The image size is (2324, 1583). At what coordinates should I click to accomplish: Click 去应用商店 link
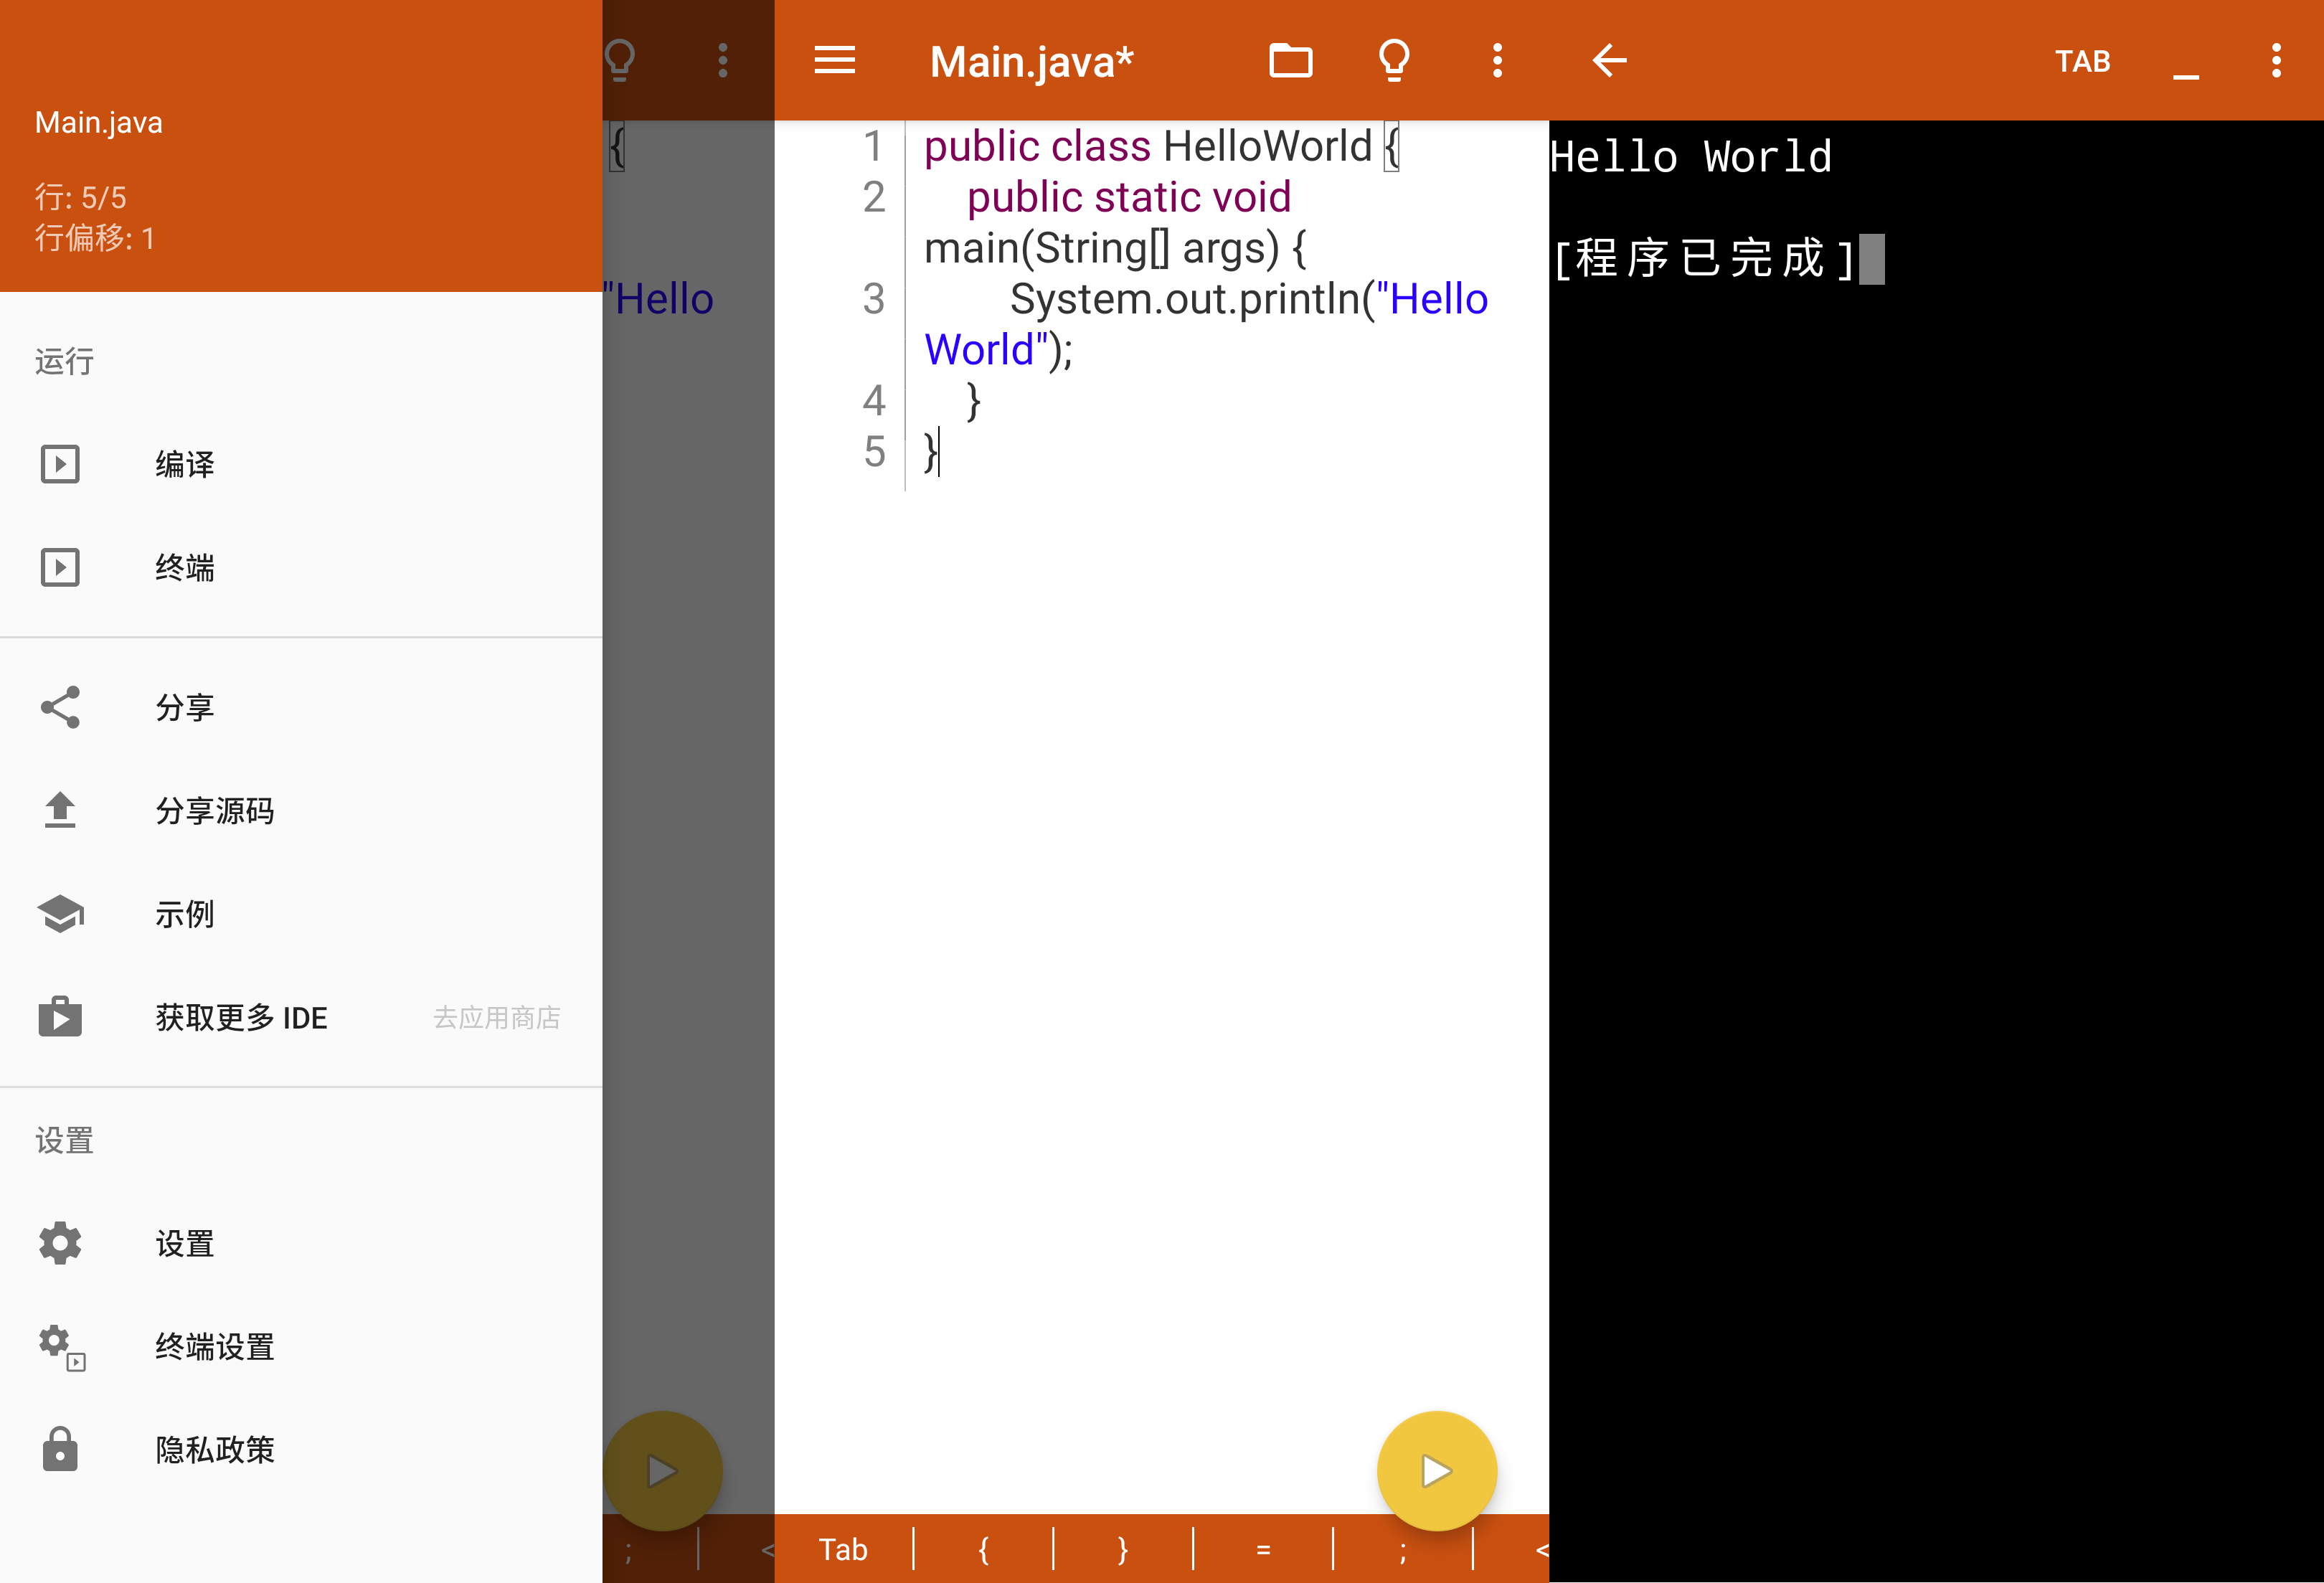[496, 1018]
